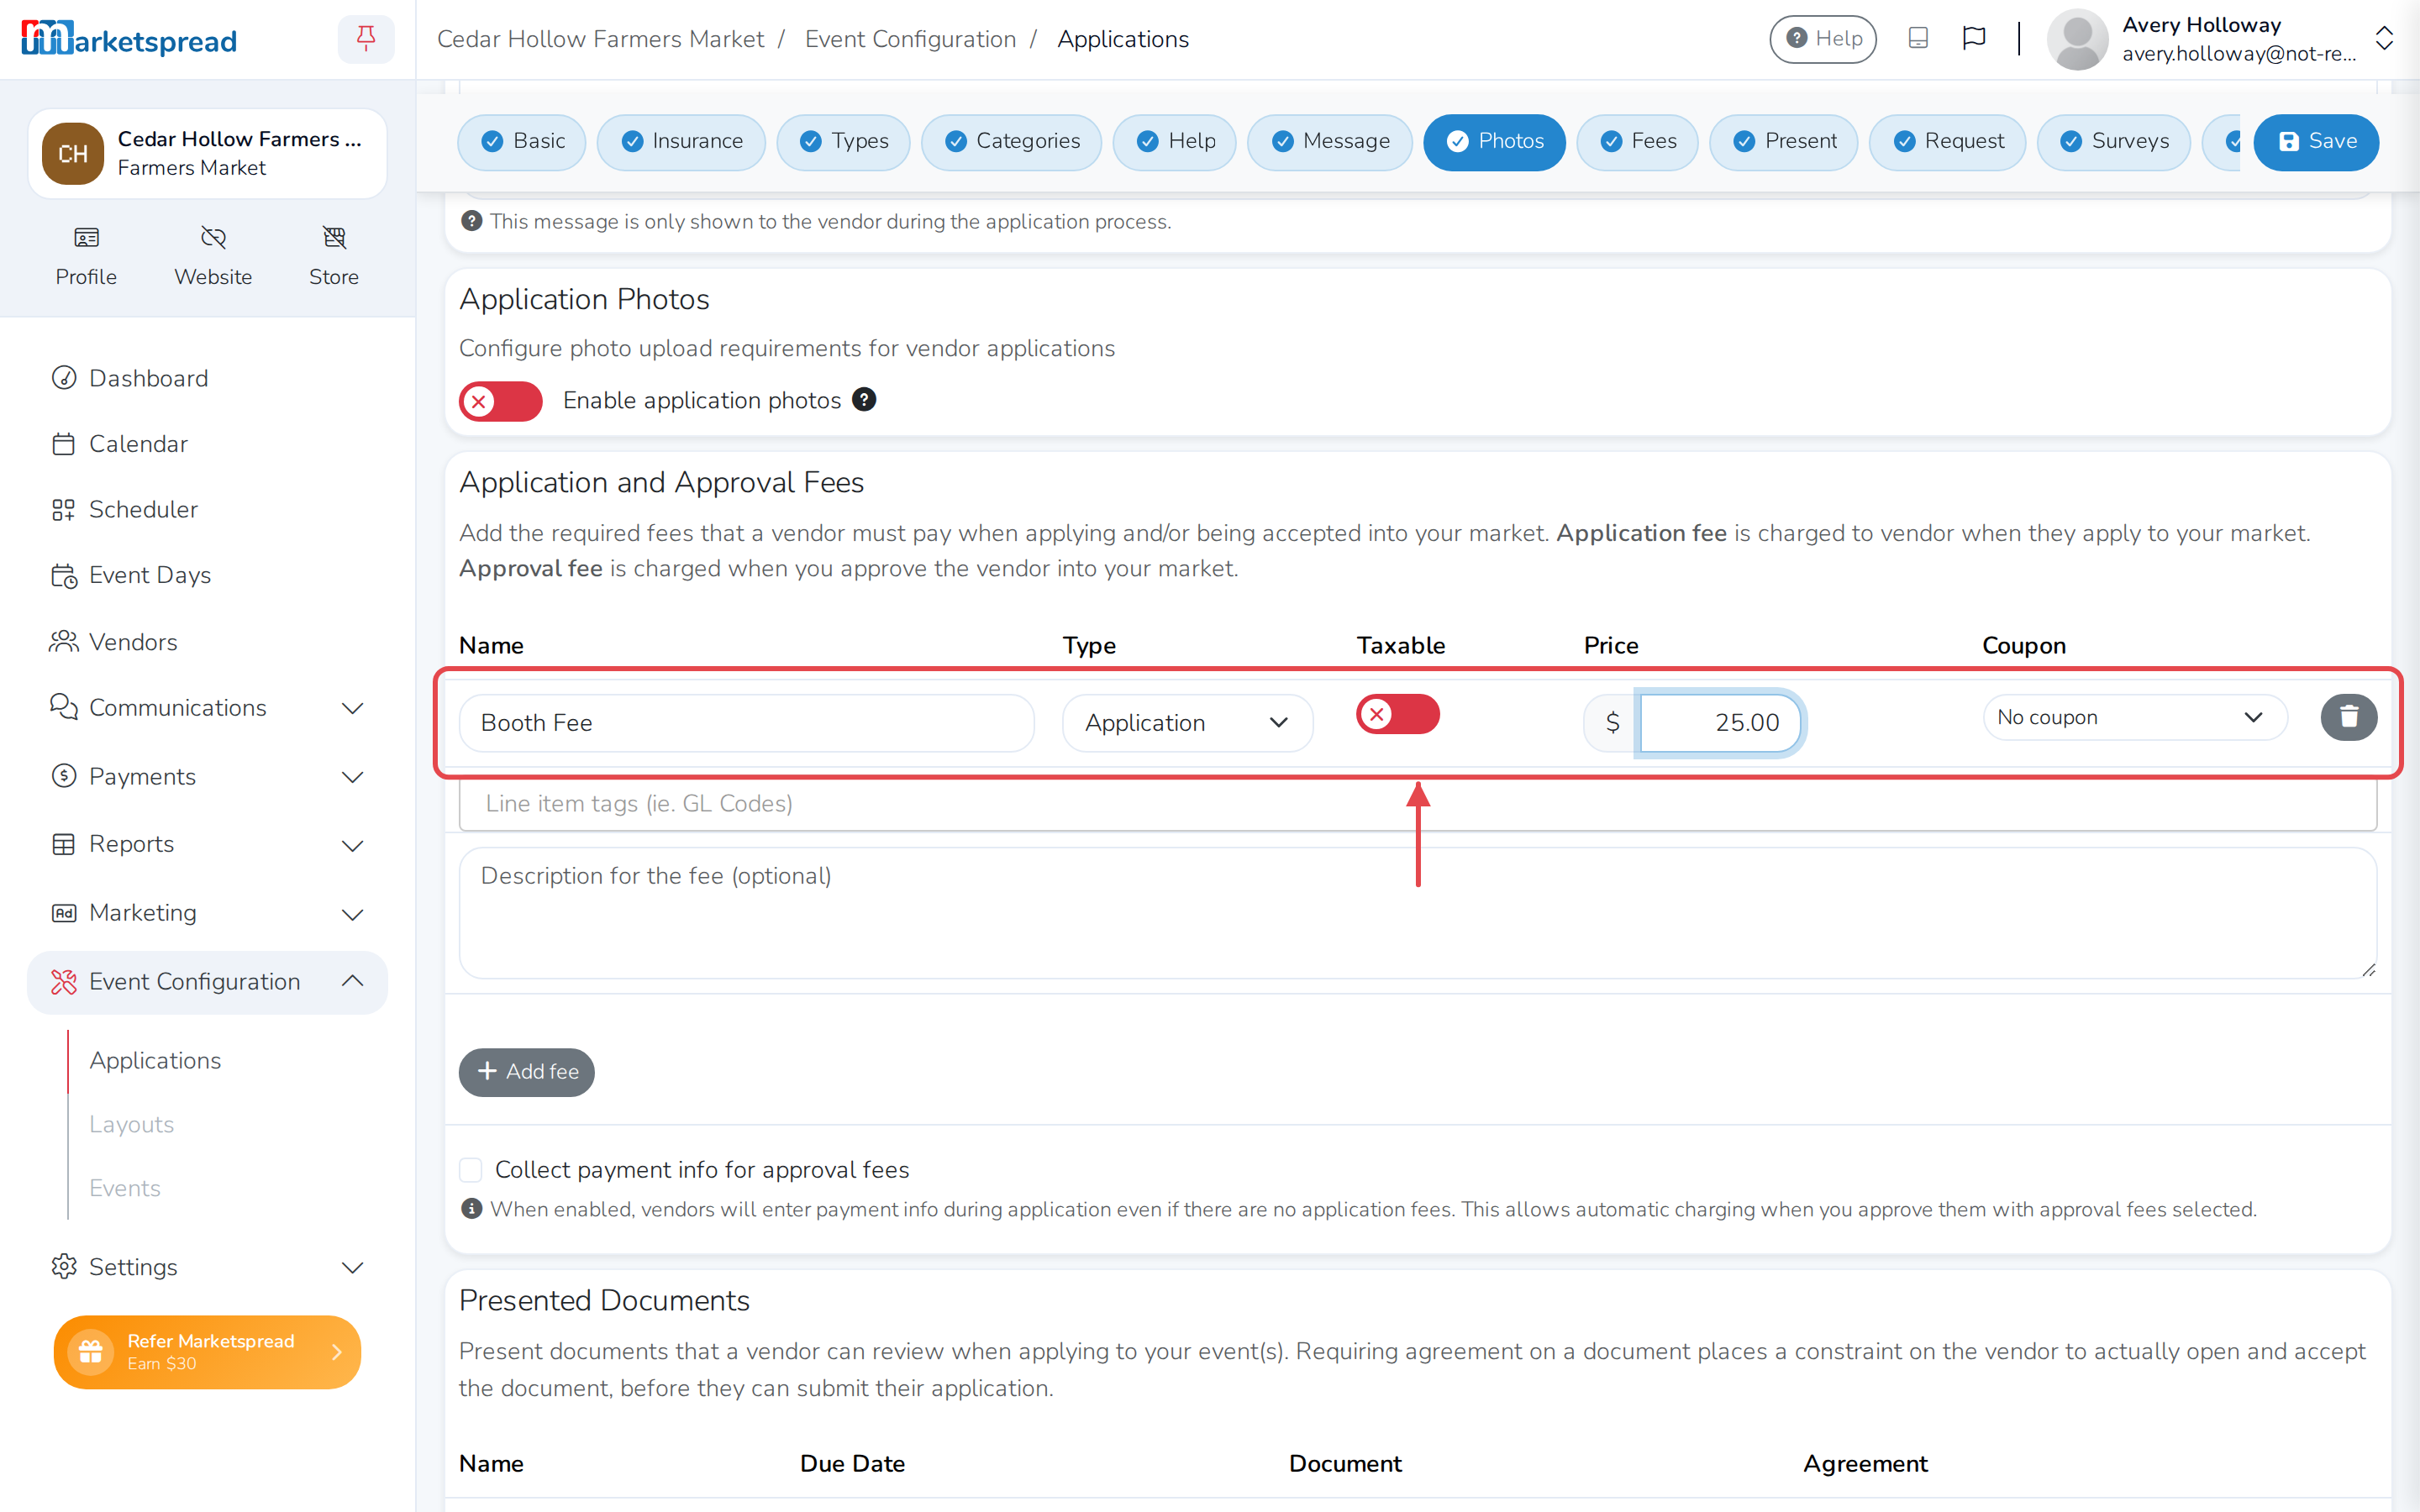Screen dimensions: 2420x1512
Task: Open Dashboard from the sidebar
Action: 208,378
